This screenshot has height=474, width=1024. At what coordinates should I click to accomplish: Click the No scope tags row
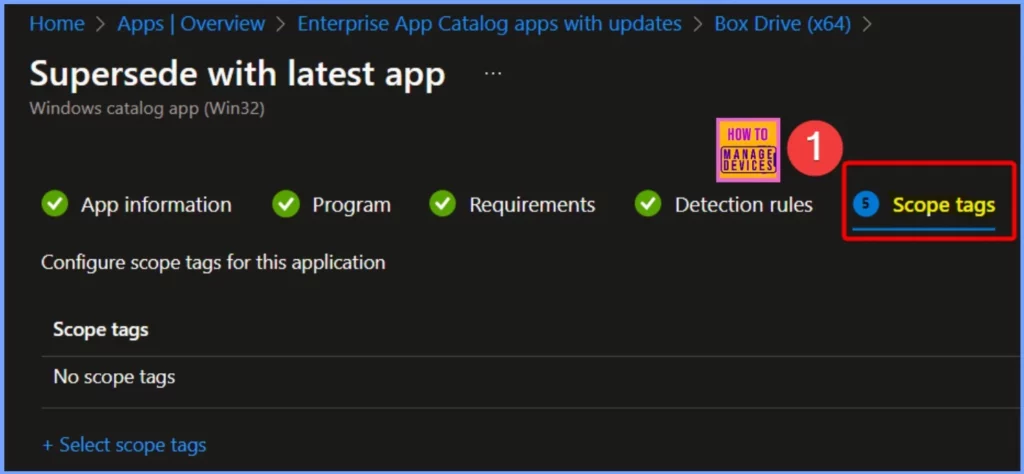pyautogui.click(x=529, y=377)
